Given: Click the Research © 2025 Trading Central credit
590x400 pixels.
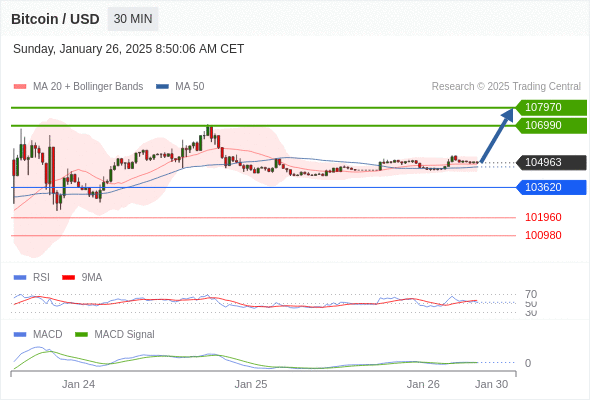Looking at the screenshot, I should pyautogui.click(x=506, y=87).
